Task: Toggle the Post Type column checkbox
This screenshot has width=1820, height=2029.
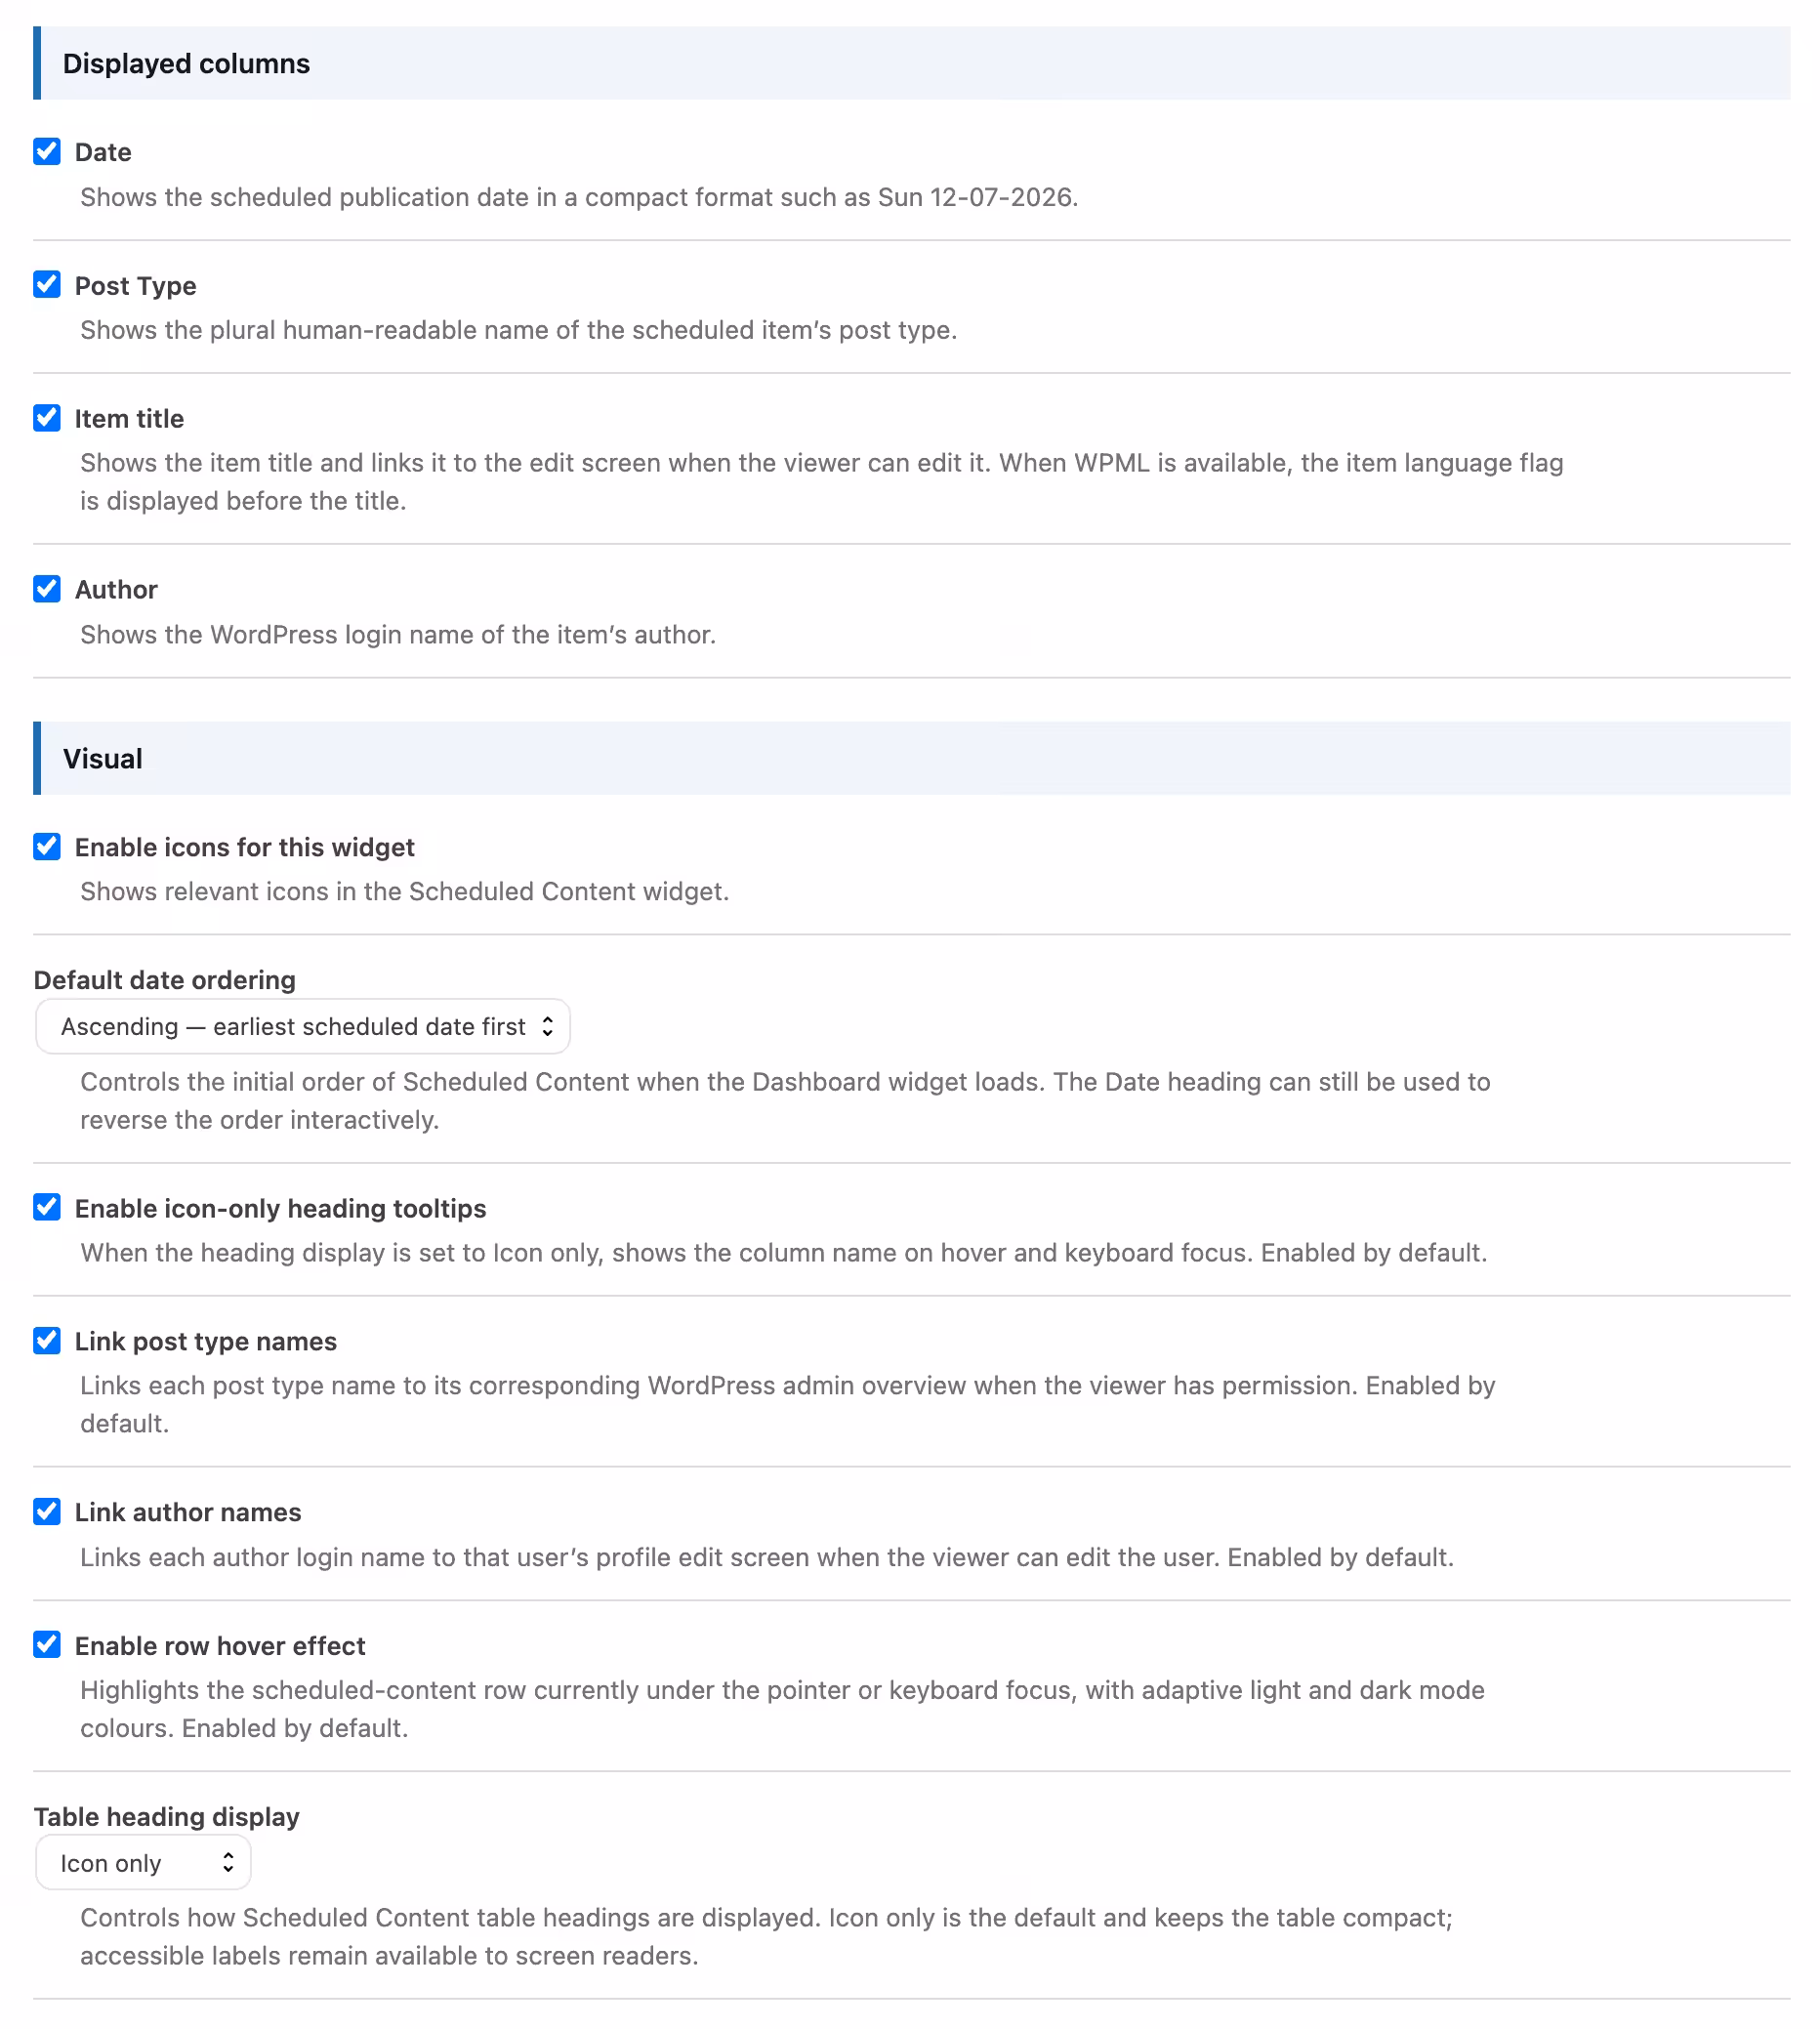Action: coord(47,285)
